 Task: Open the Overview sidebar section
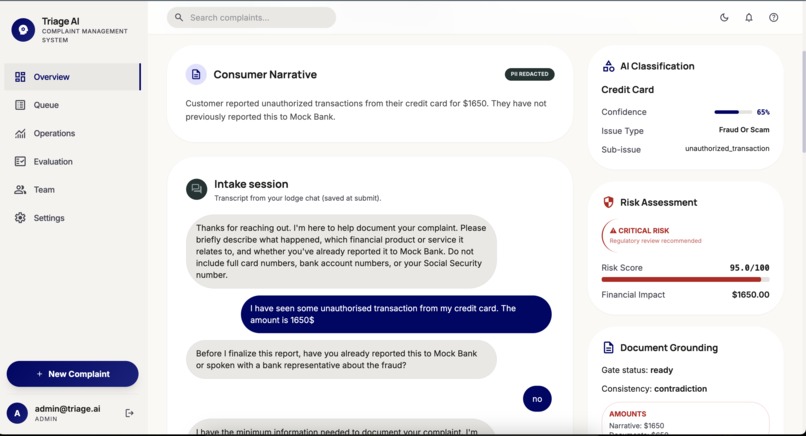pos(72,77)
